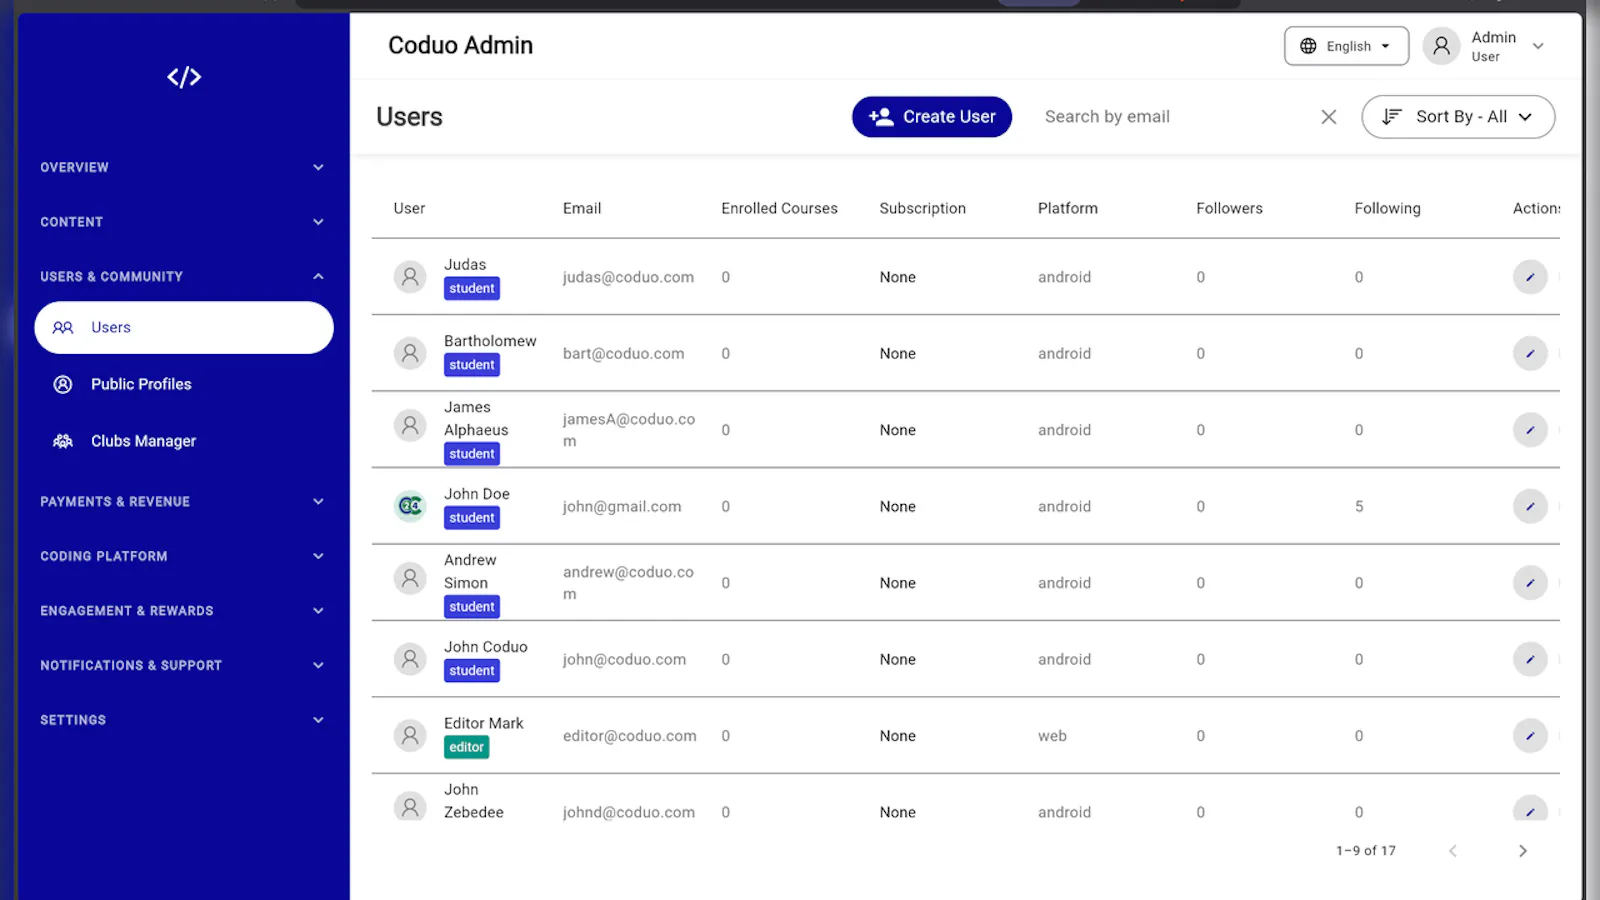The image size is (1600, 900).
Task: Click John Coduo's avatar icon
Action: [x=410, y=659]
